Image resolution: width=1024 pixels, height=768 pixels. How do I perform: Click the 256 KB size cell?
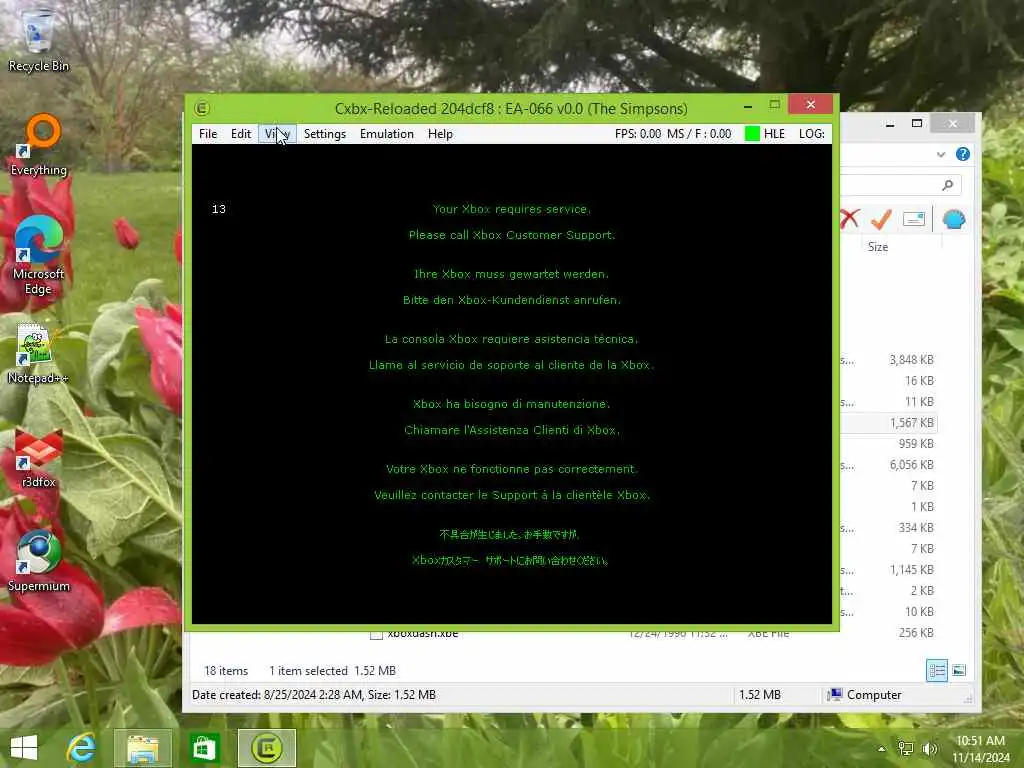(x=916, y=633)
